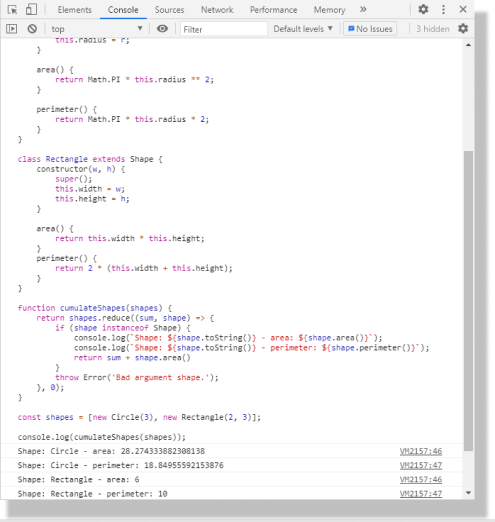The width and height of the screenshot is (495, 522).
Task: Toggle the device toolbar icon
Action: click(31, 10)
